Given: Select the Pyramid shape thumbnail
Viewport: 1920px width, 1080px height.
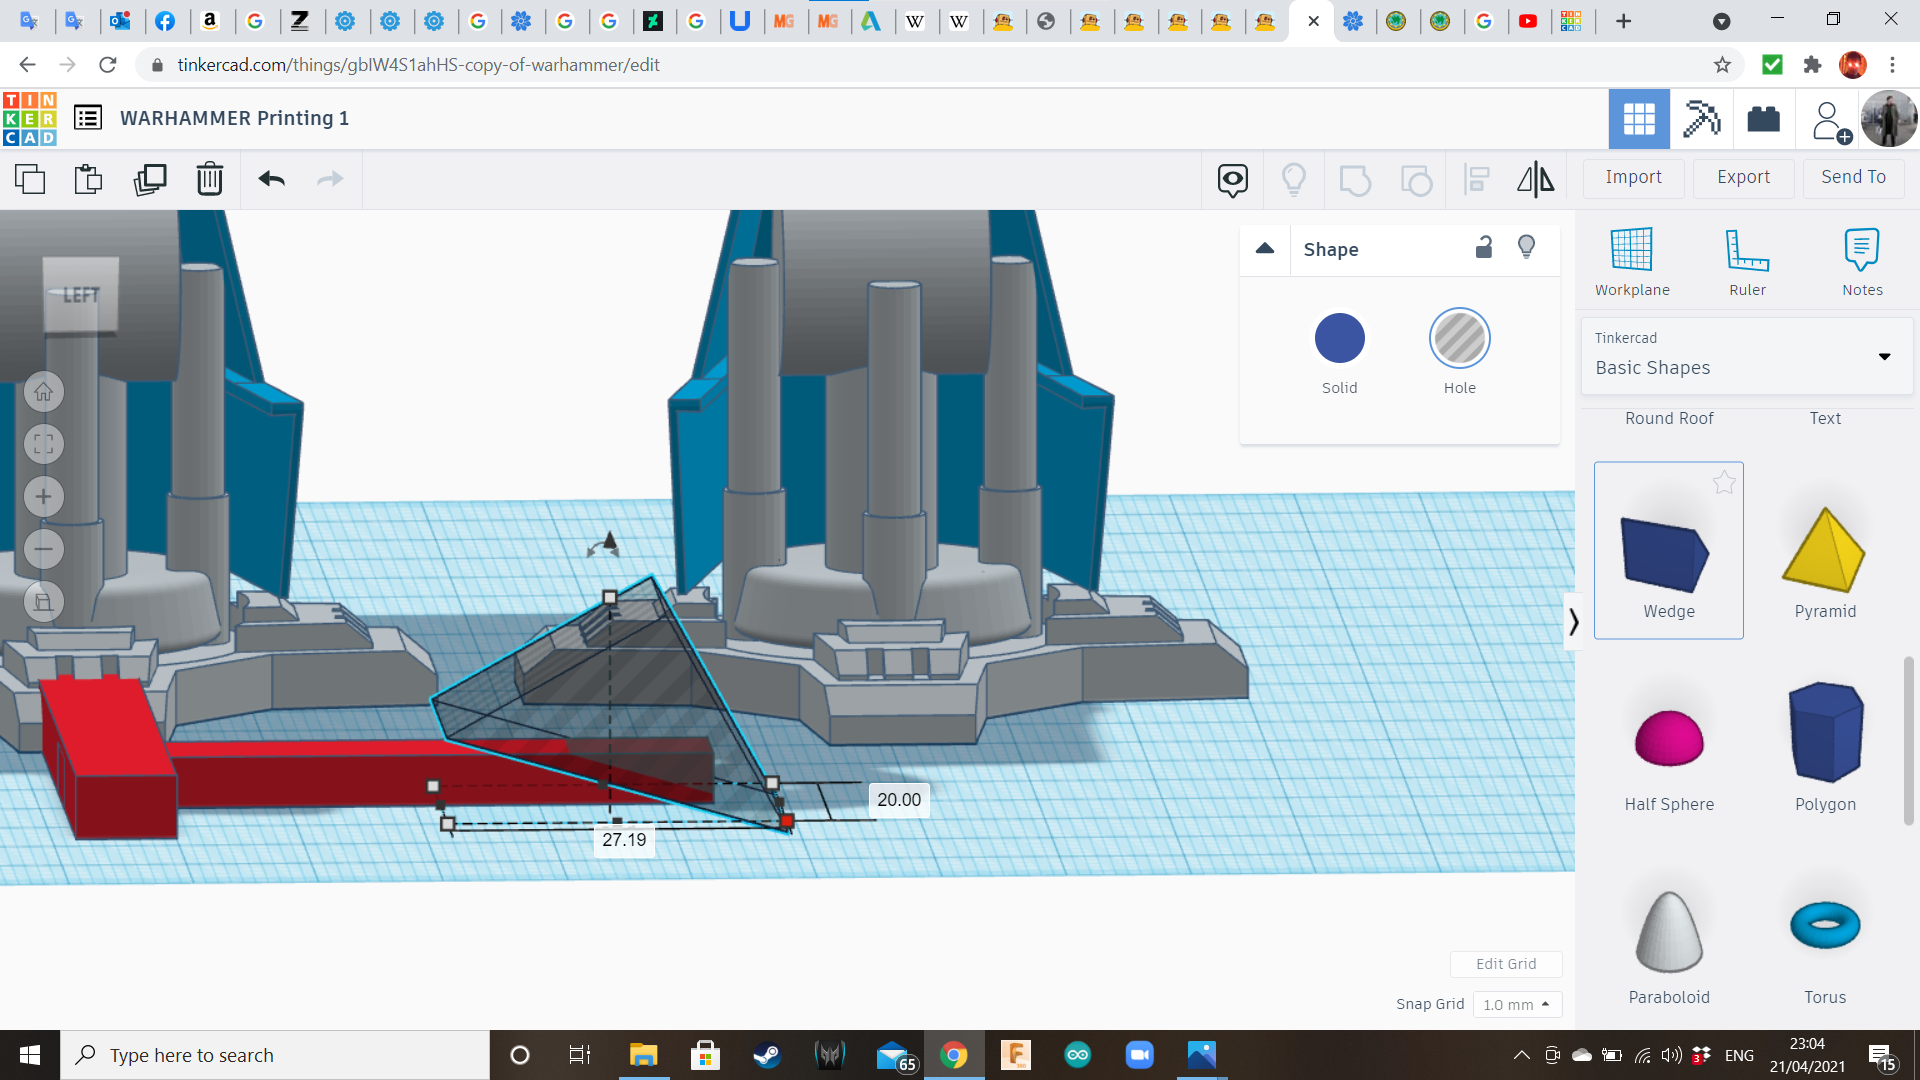Looking at the screenshot, I should point(1824,550).
